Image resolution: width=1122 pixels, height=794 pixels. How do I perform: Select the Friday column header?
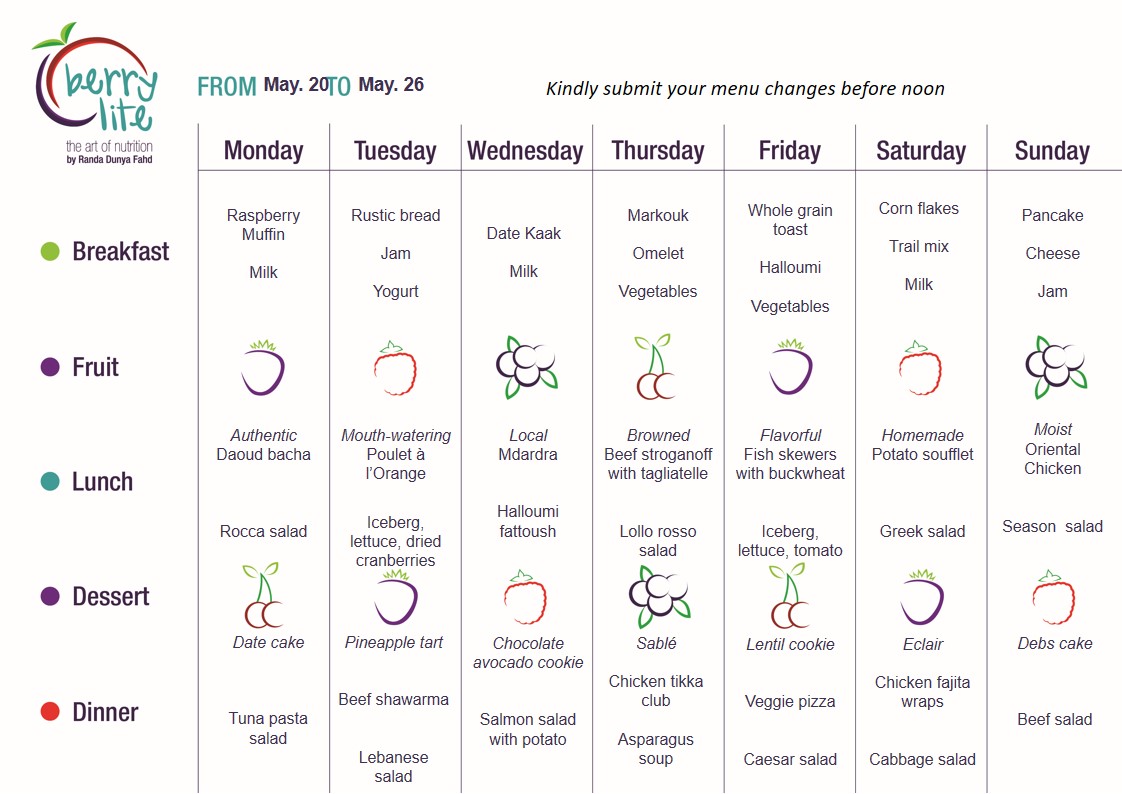click(790, 150)
